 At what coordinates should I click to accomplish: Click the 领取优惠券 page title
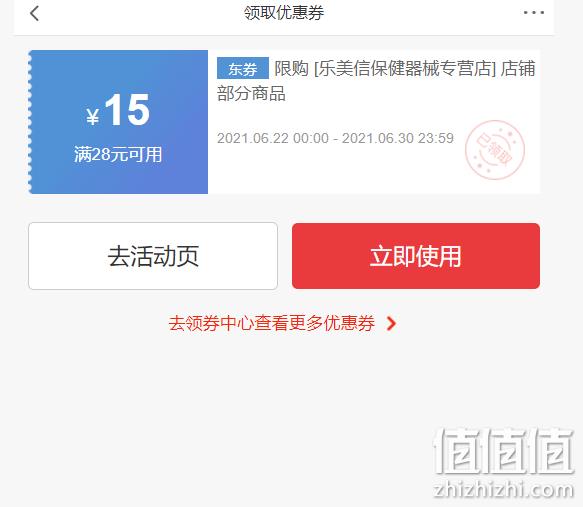coord(284,13)
